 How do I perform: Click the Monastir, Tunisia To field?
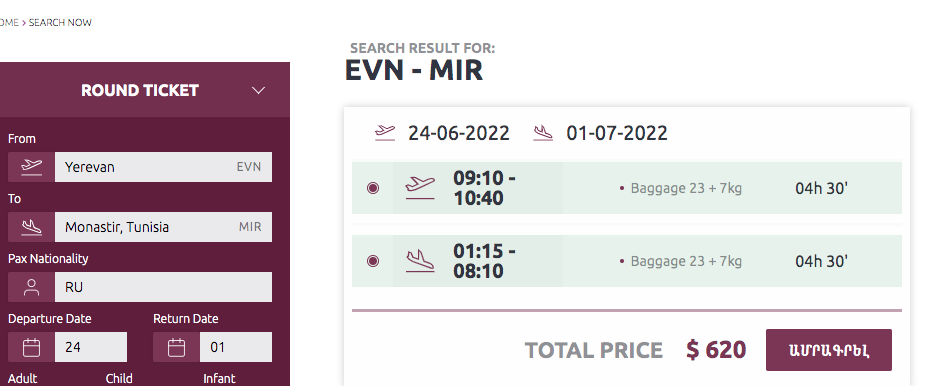[164, 227]
